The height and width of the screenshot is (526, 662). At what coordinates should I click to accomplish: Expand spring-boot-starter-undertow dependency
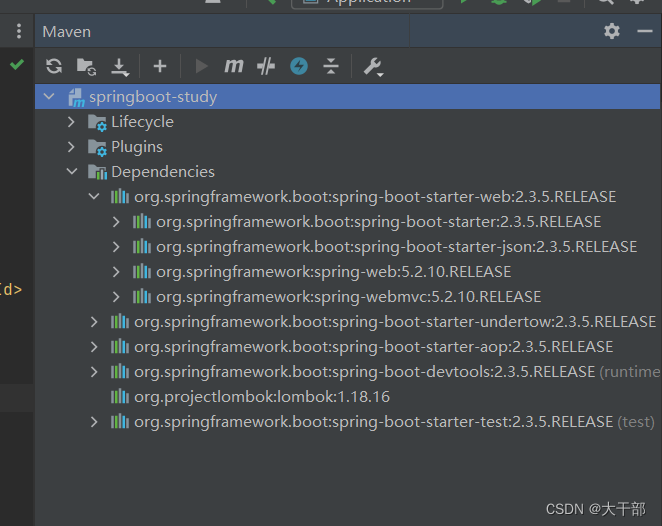94,322
